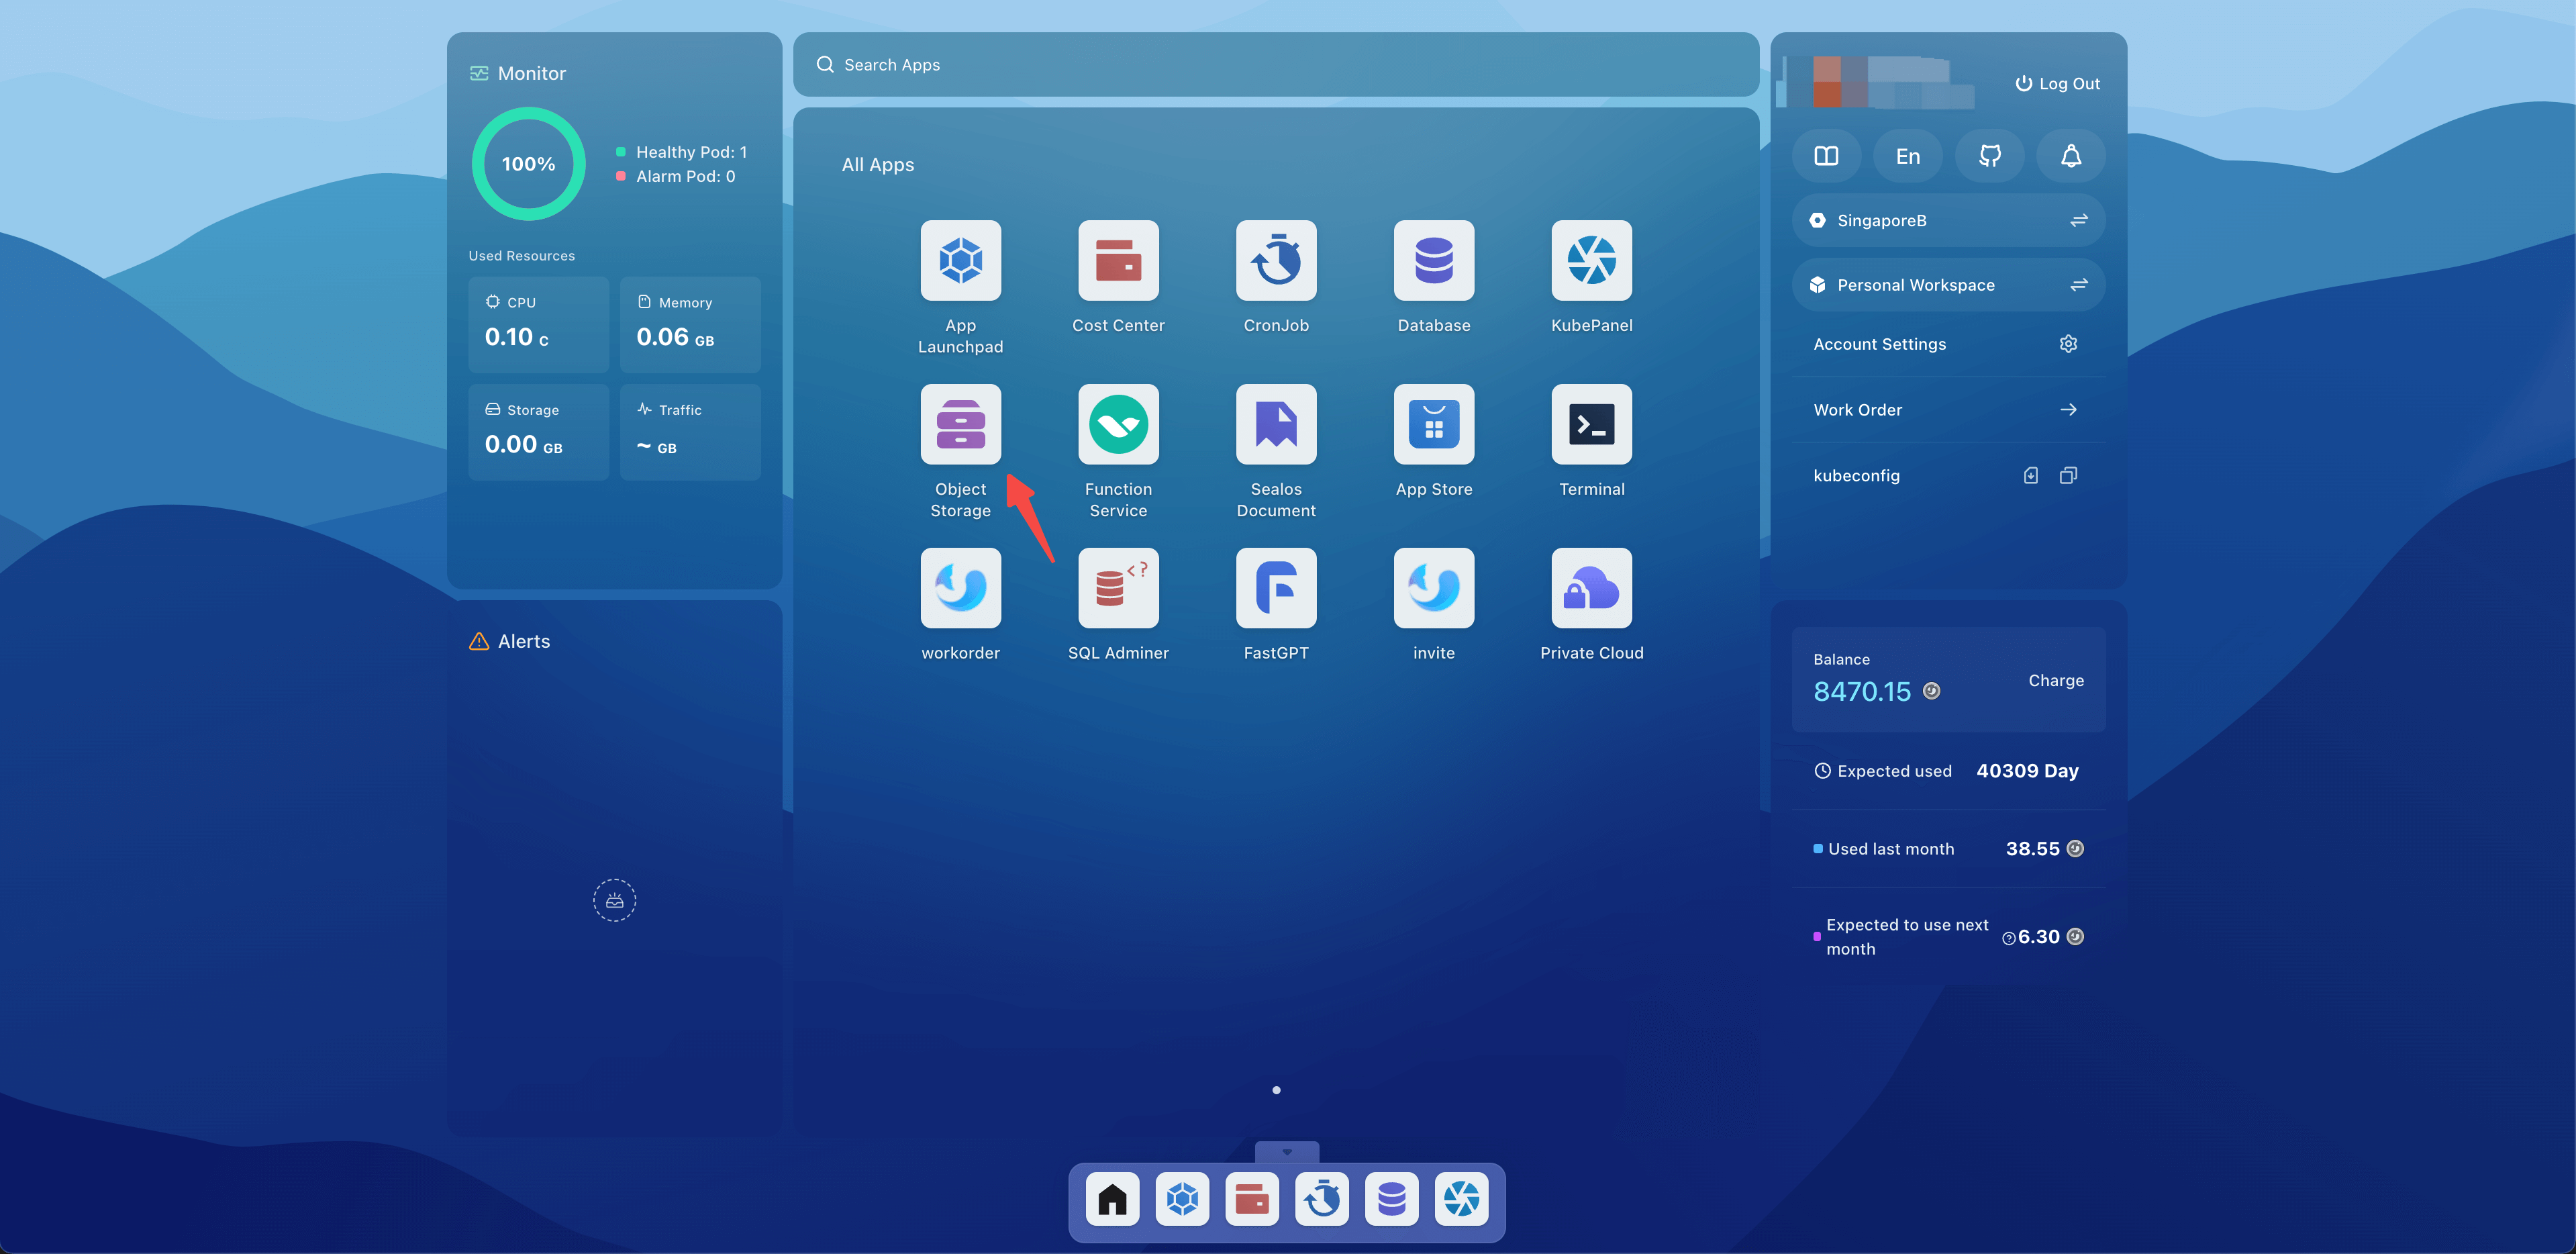Collapse the dock using the down chevron
The width and height of the screenshot is (2576, 1254).
[1286, 1152]
